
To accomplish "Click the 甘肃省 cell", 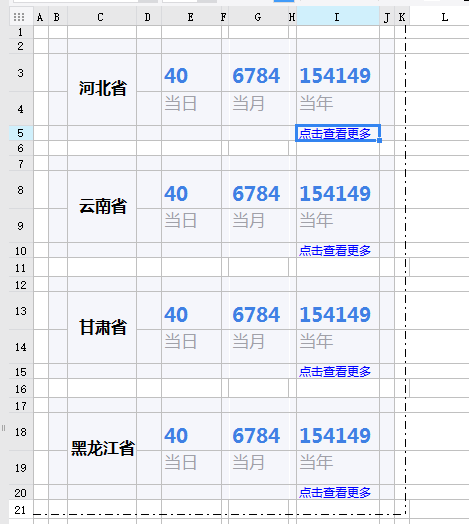I will tap(102, 328).
